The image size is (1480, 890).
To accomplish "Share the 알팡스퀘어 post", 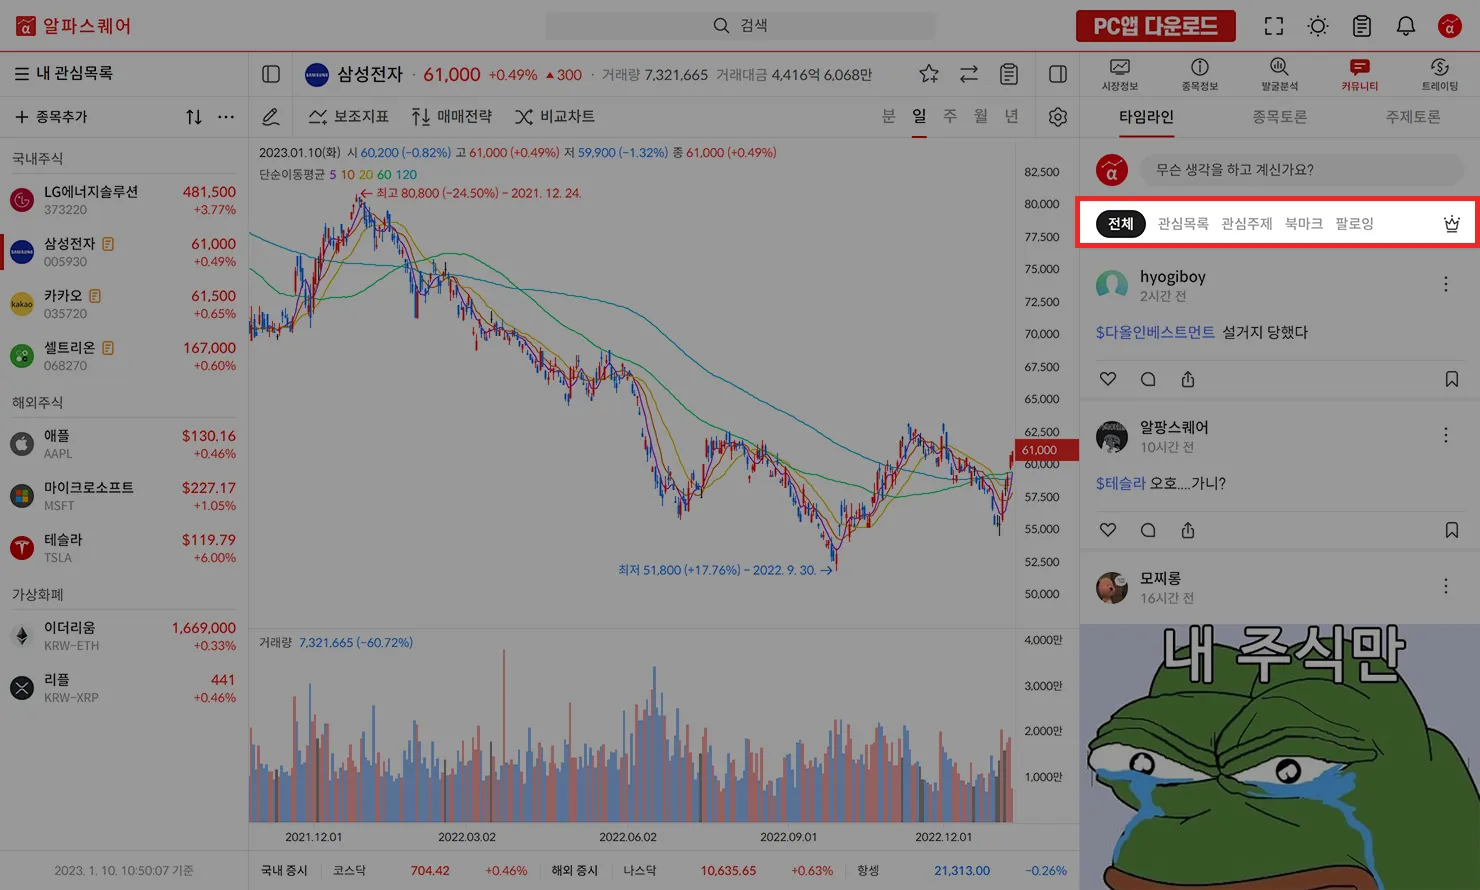I will click(x=1188, y=530).
